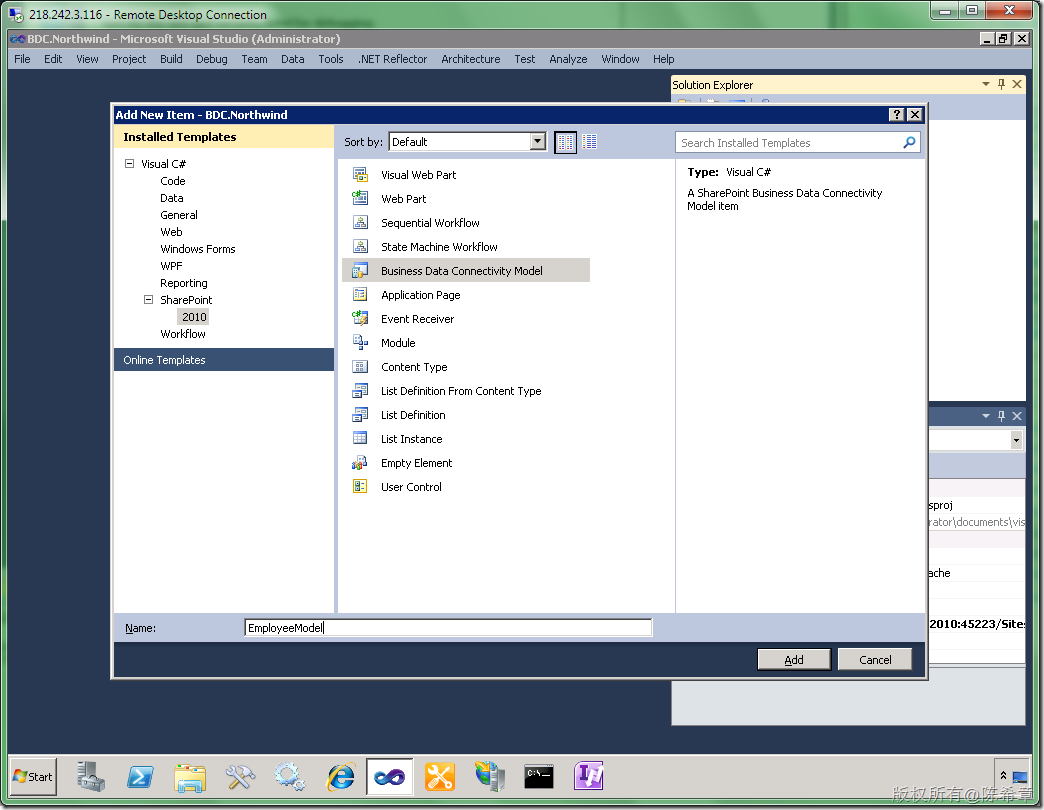
Task: Open Windows Explorer folder on taskbar
Action: point(190,777)
